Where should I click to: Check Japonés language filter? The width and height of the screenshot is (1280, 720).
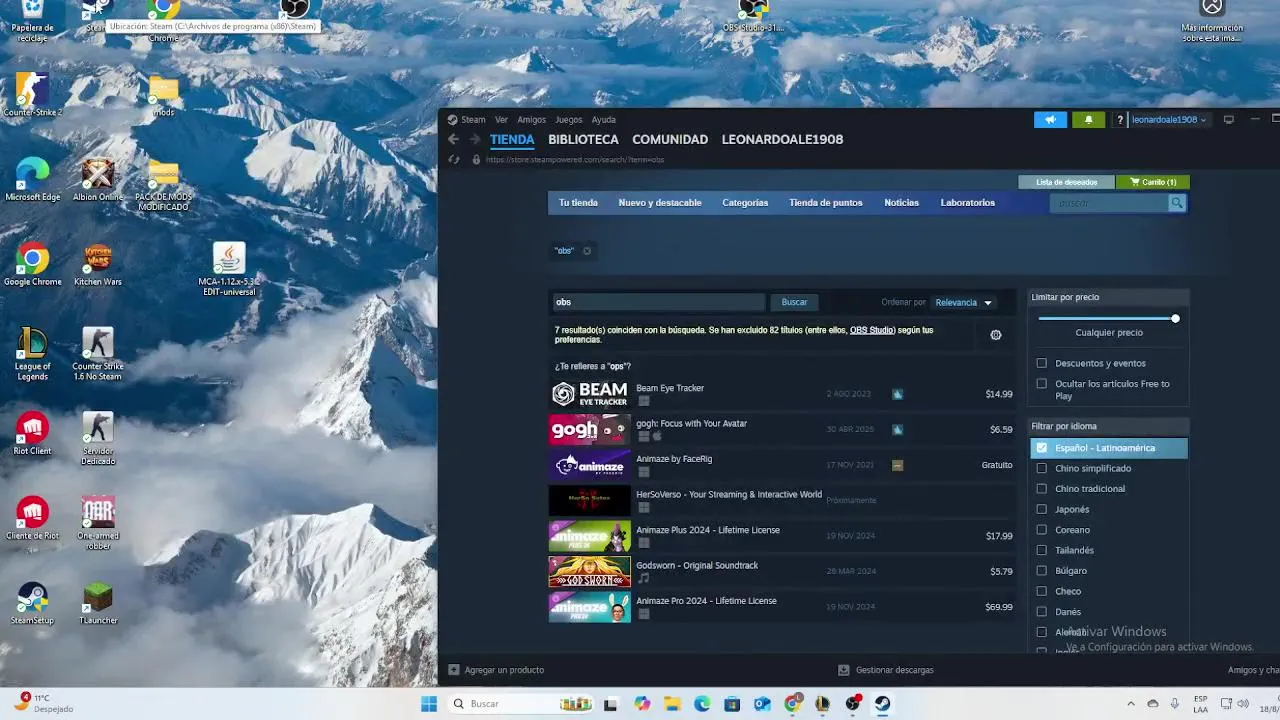click(1042, 509)
